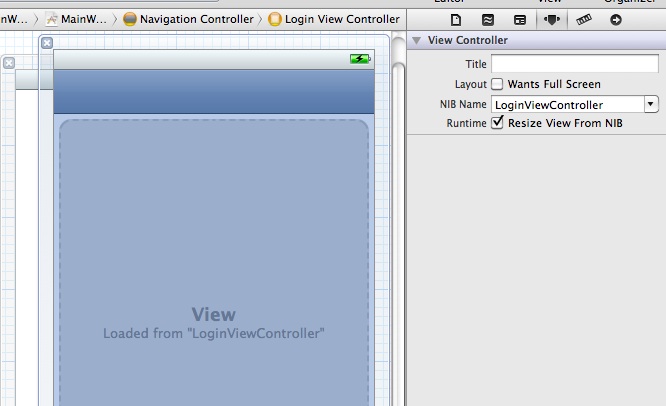The height and width of the screenshot is (406, 666).
Task: Click the Login View Controller yellow icon
Action: point(274,19)
